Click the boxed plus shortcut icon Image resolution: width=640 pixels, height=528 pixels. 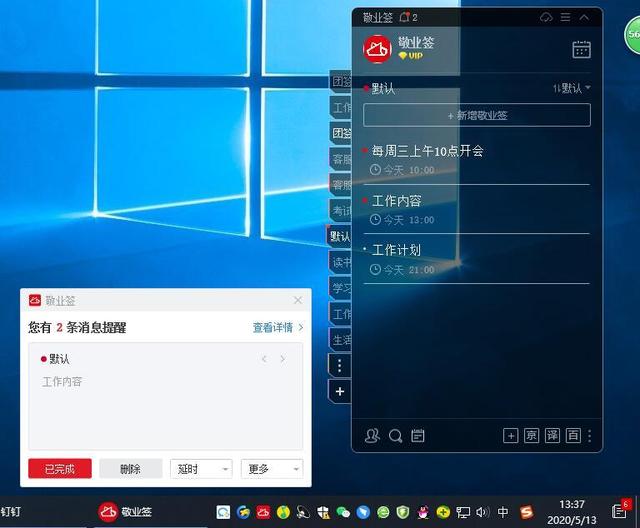coord(510,436)
